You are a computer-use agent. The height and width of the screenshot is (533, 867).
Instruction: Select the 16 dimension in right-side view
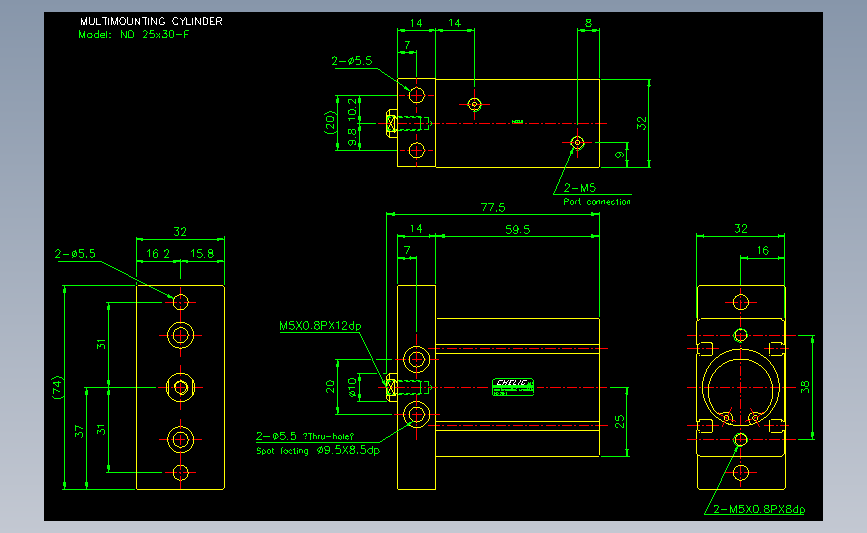pyautogui.click(x=762, y=250)
